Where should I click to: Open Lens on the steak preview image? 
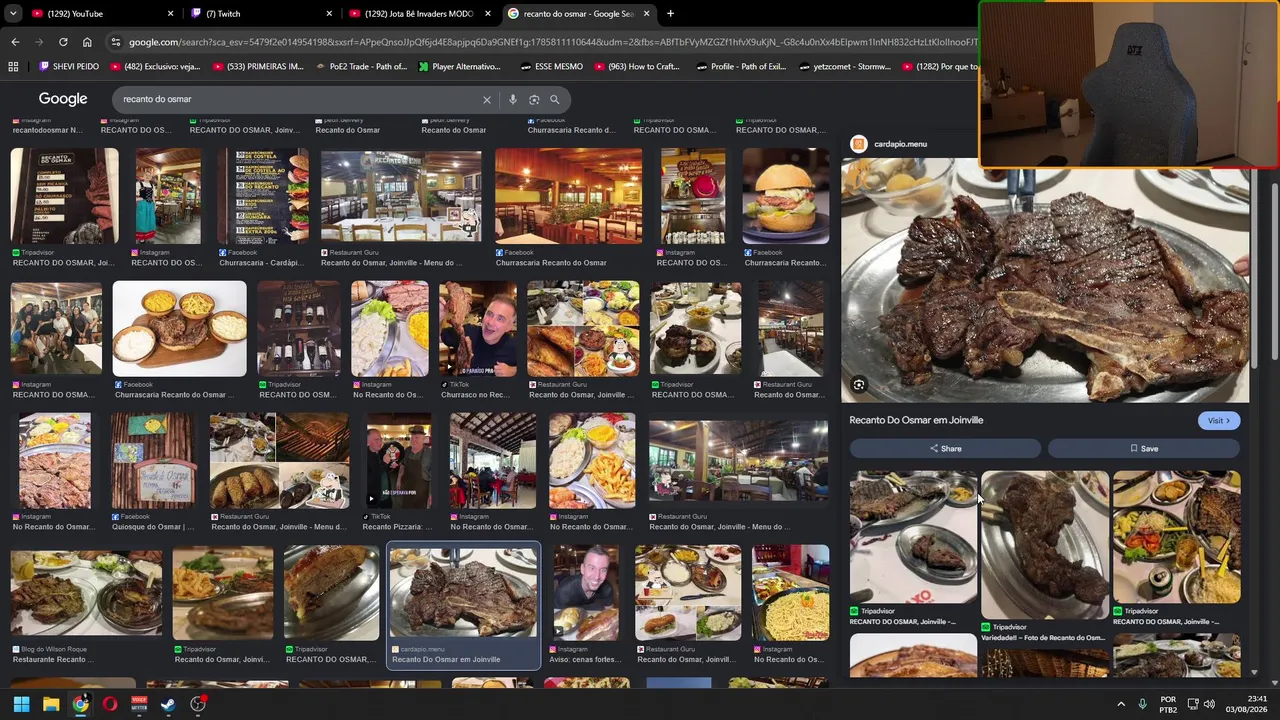coord(859,385)
